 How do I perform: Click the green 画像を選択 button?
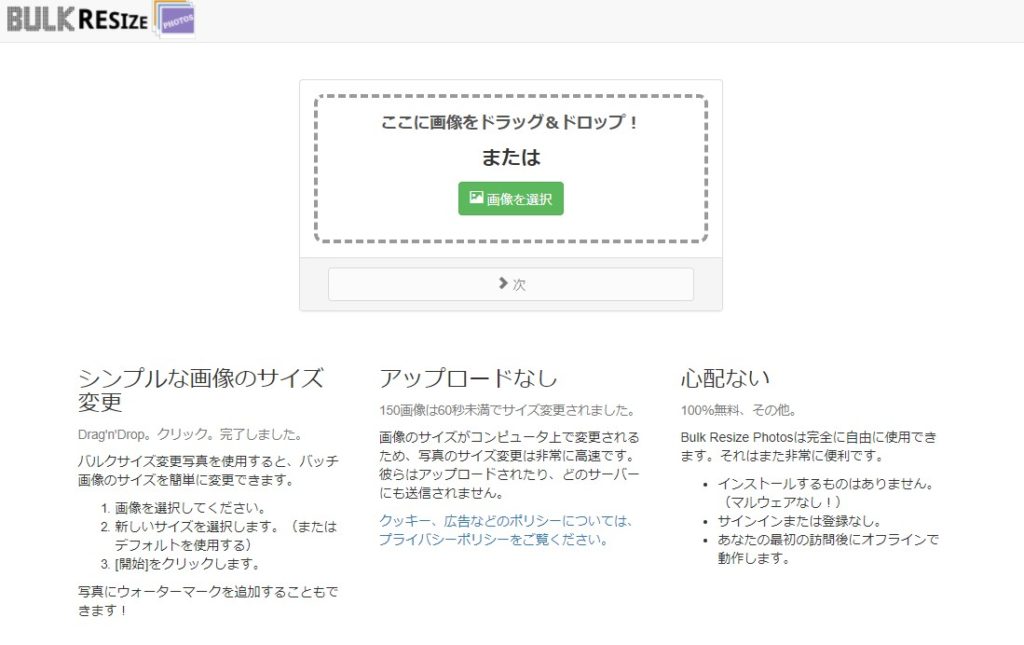click(x=511, y=198)
